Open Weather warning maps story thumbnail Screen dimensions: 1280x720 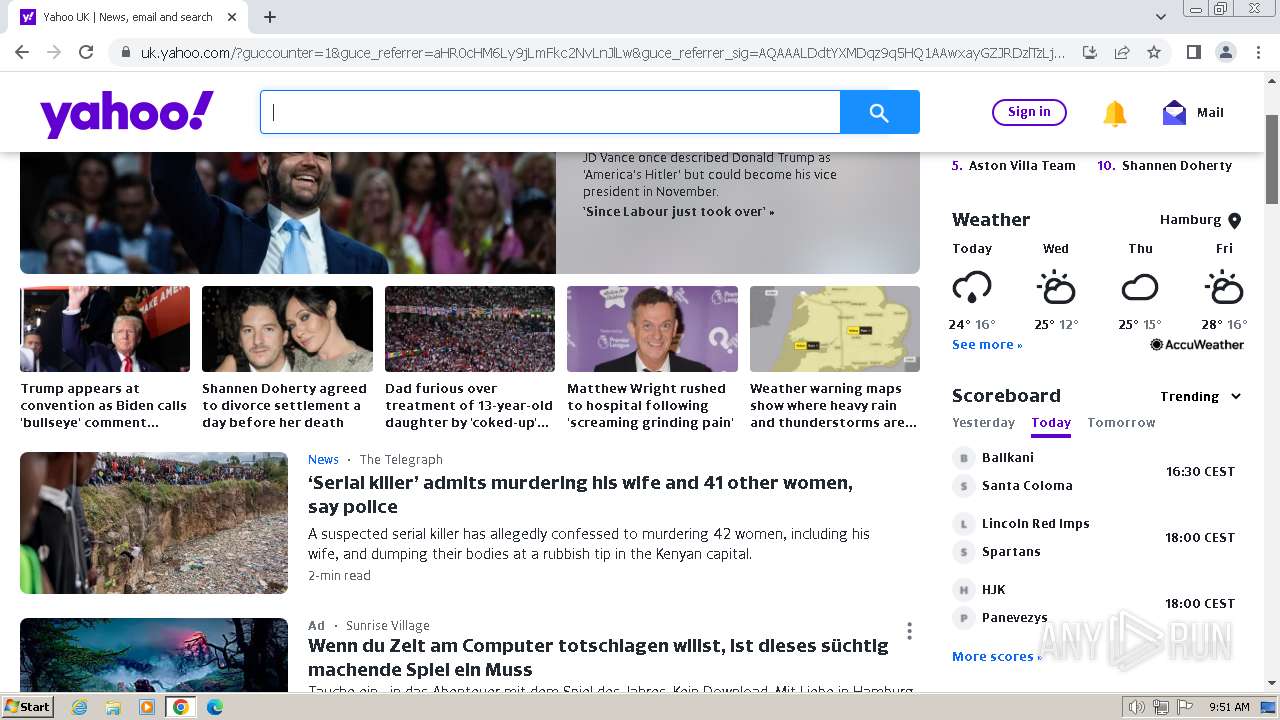coord(835,329)
